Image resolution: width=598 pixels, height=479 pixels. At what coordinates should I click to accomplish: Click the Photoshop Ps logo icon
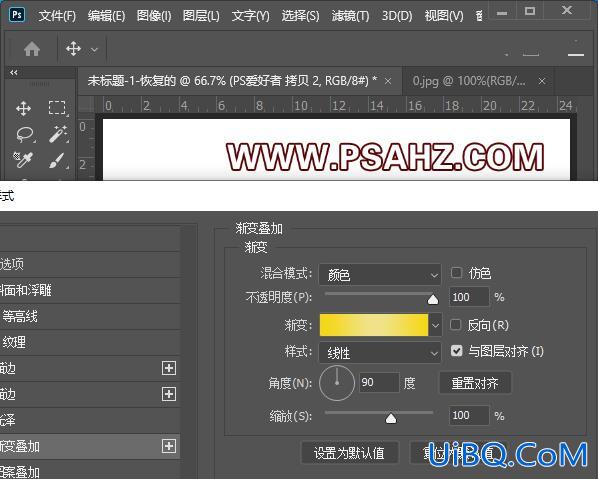click(17, 15)
